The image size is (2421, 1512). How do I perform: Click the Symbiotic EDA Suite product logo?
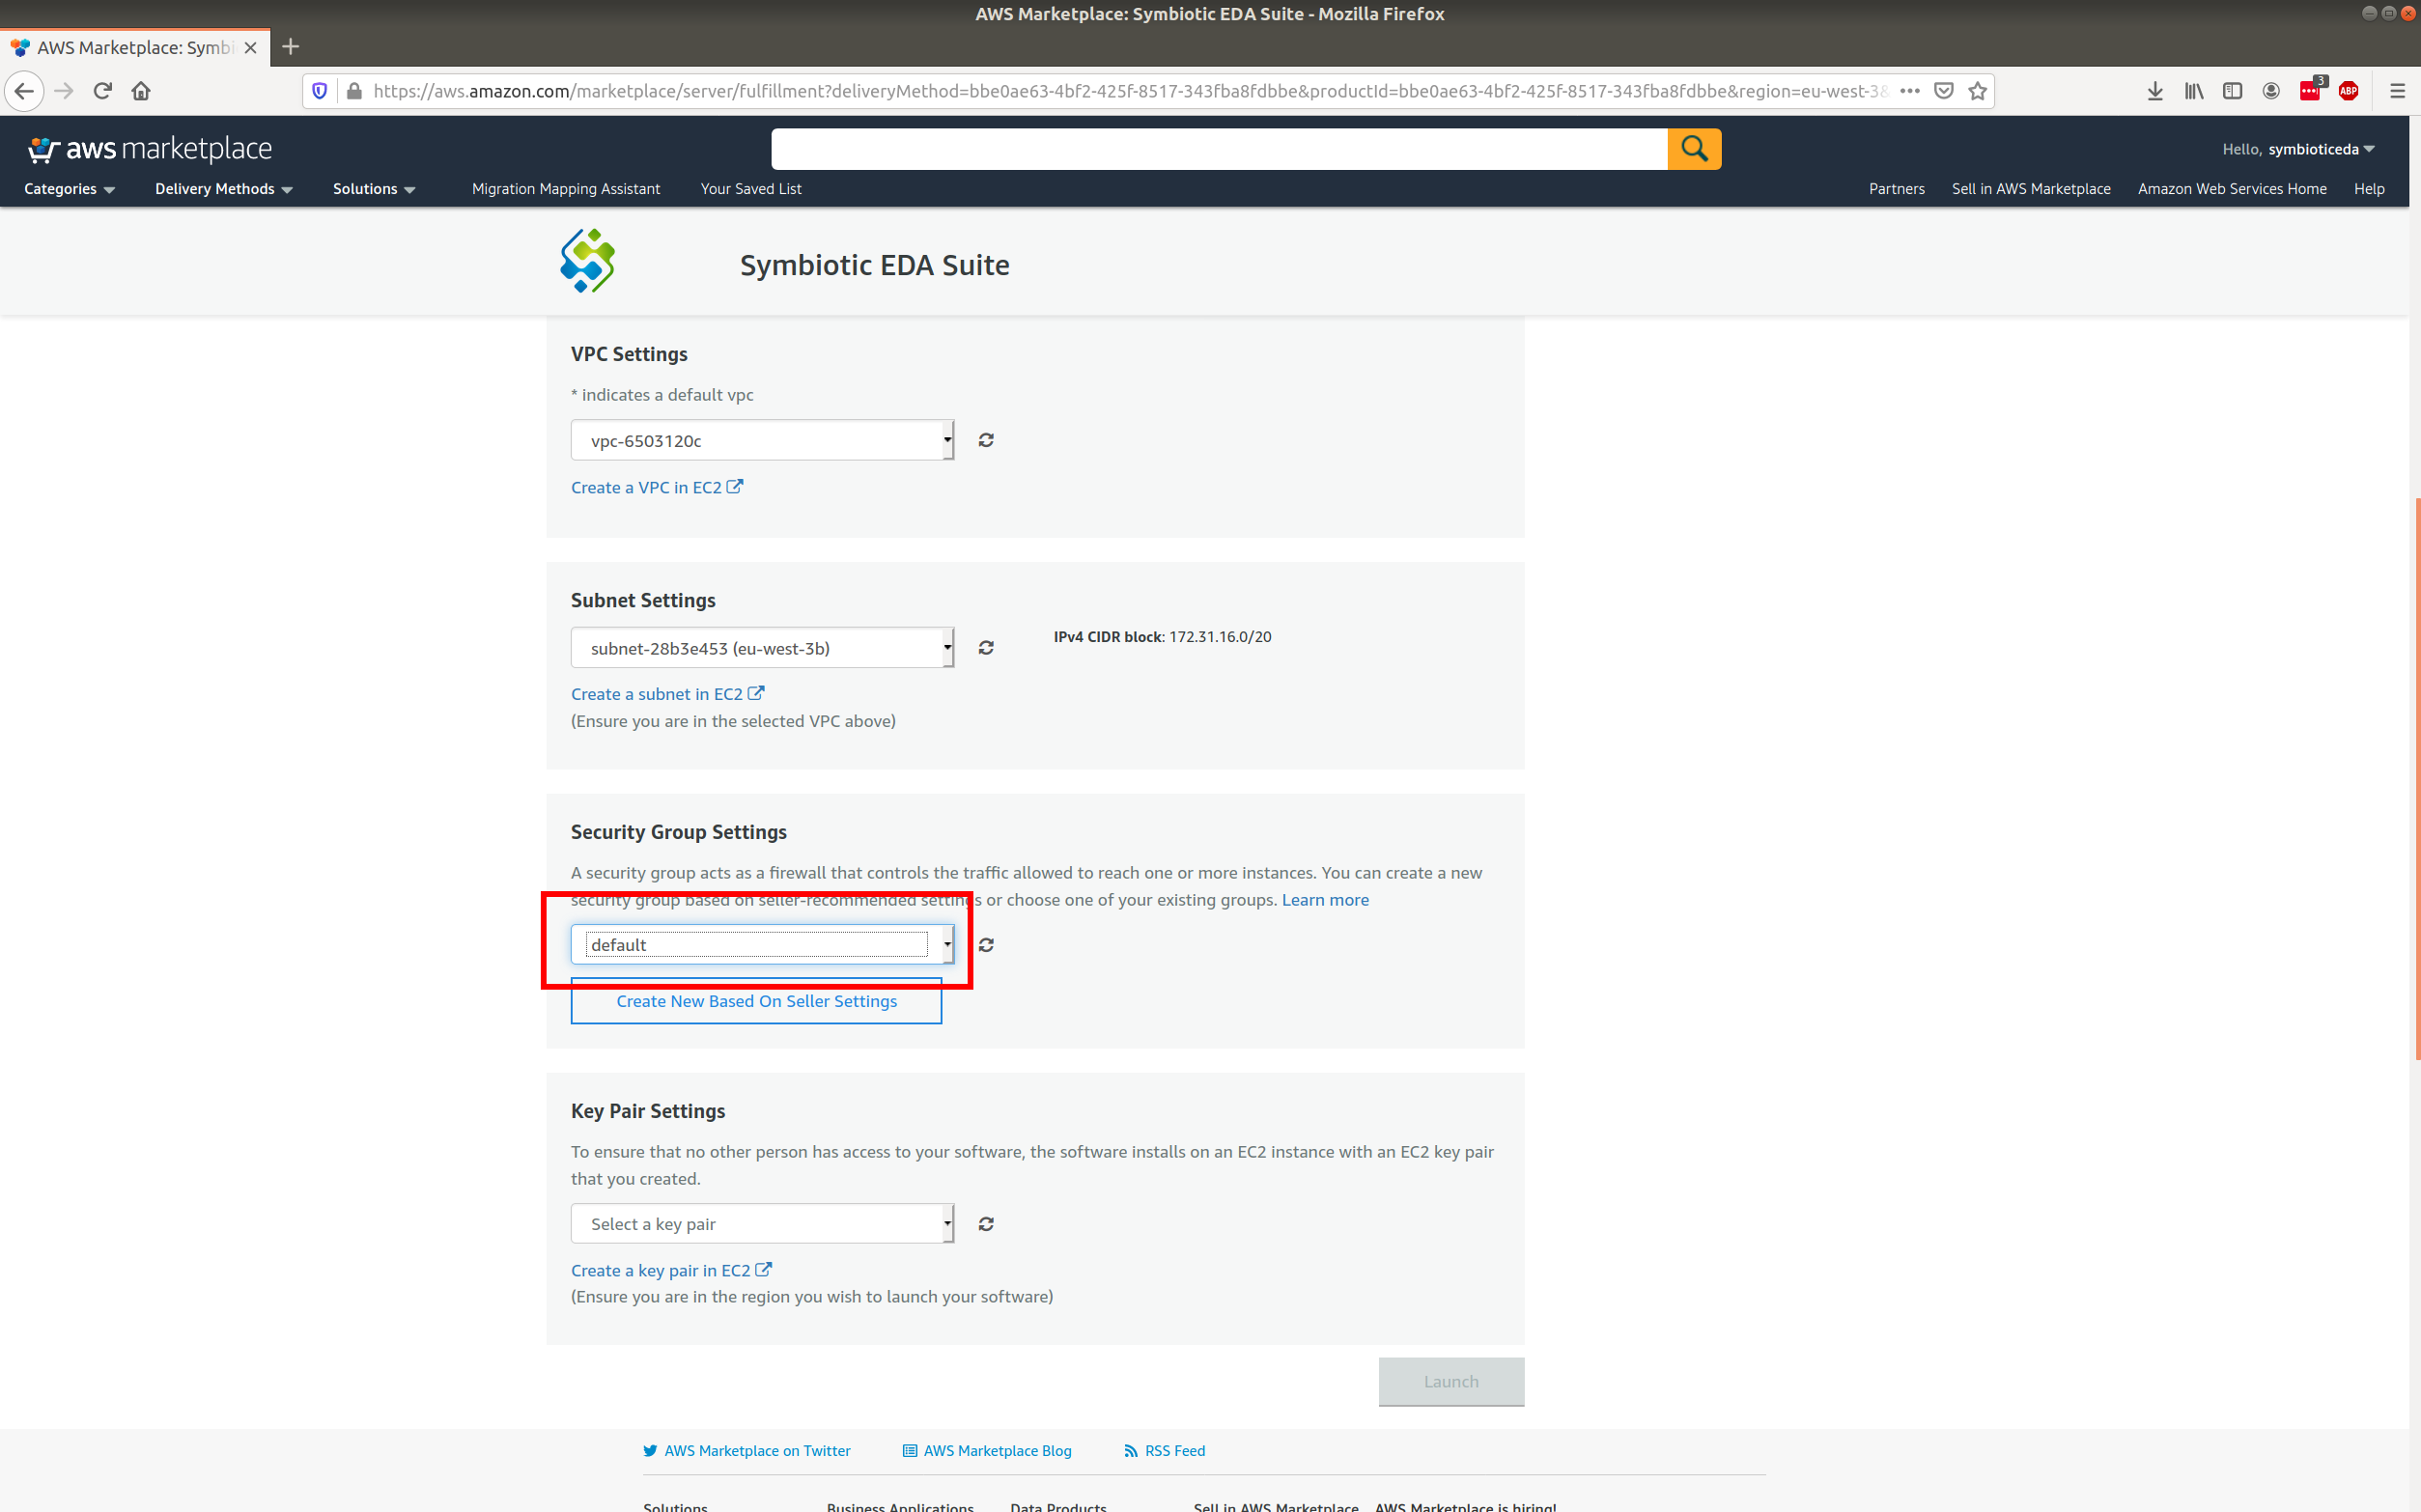pos(588,261)
